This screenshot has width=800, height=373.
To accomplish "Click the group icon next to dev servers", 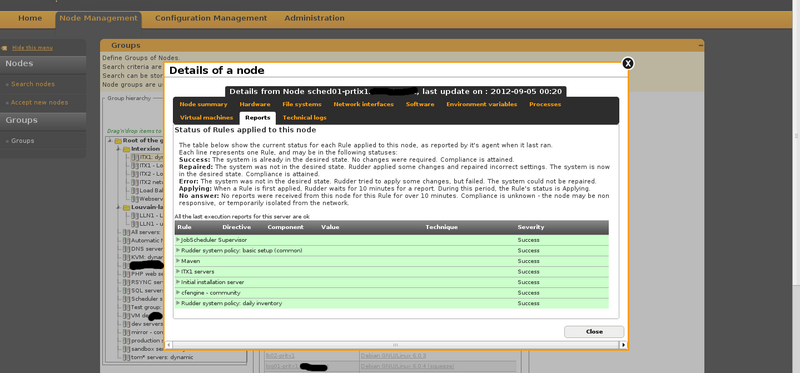I will [127, 324].
